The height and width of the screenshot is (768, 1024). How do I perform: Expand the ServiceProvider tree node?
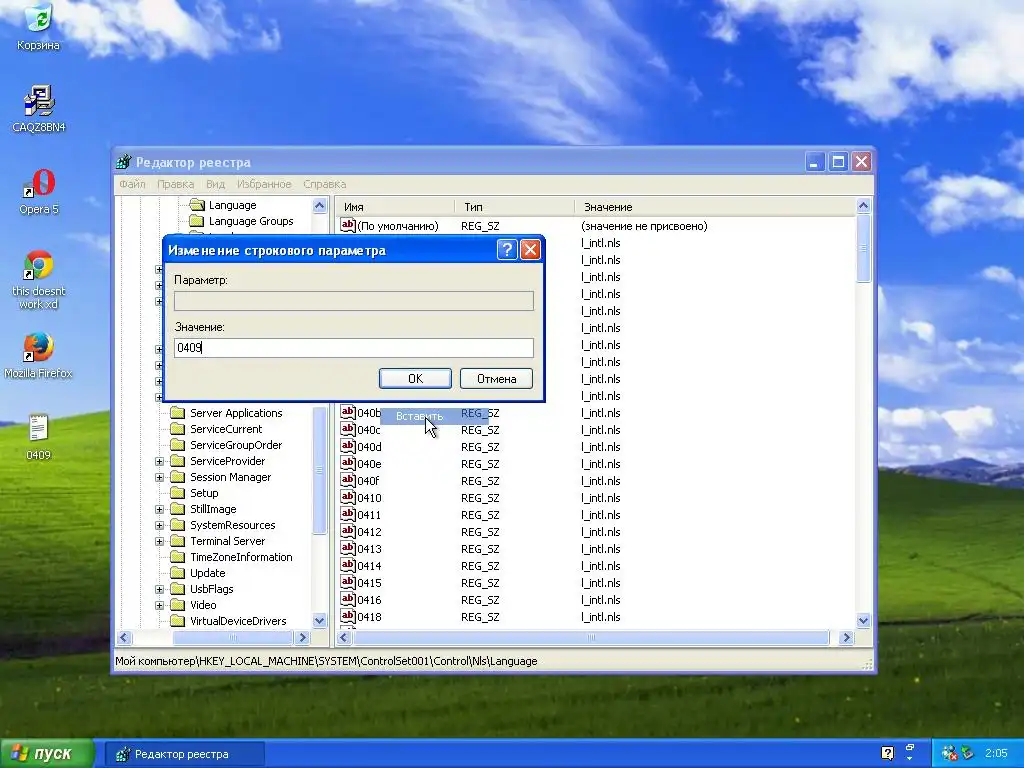(159, 461)
